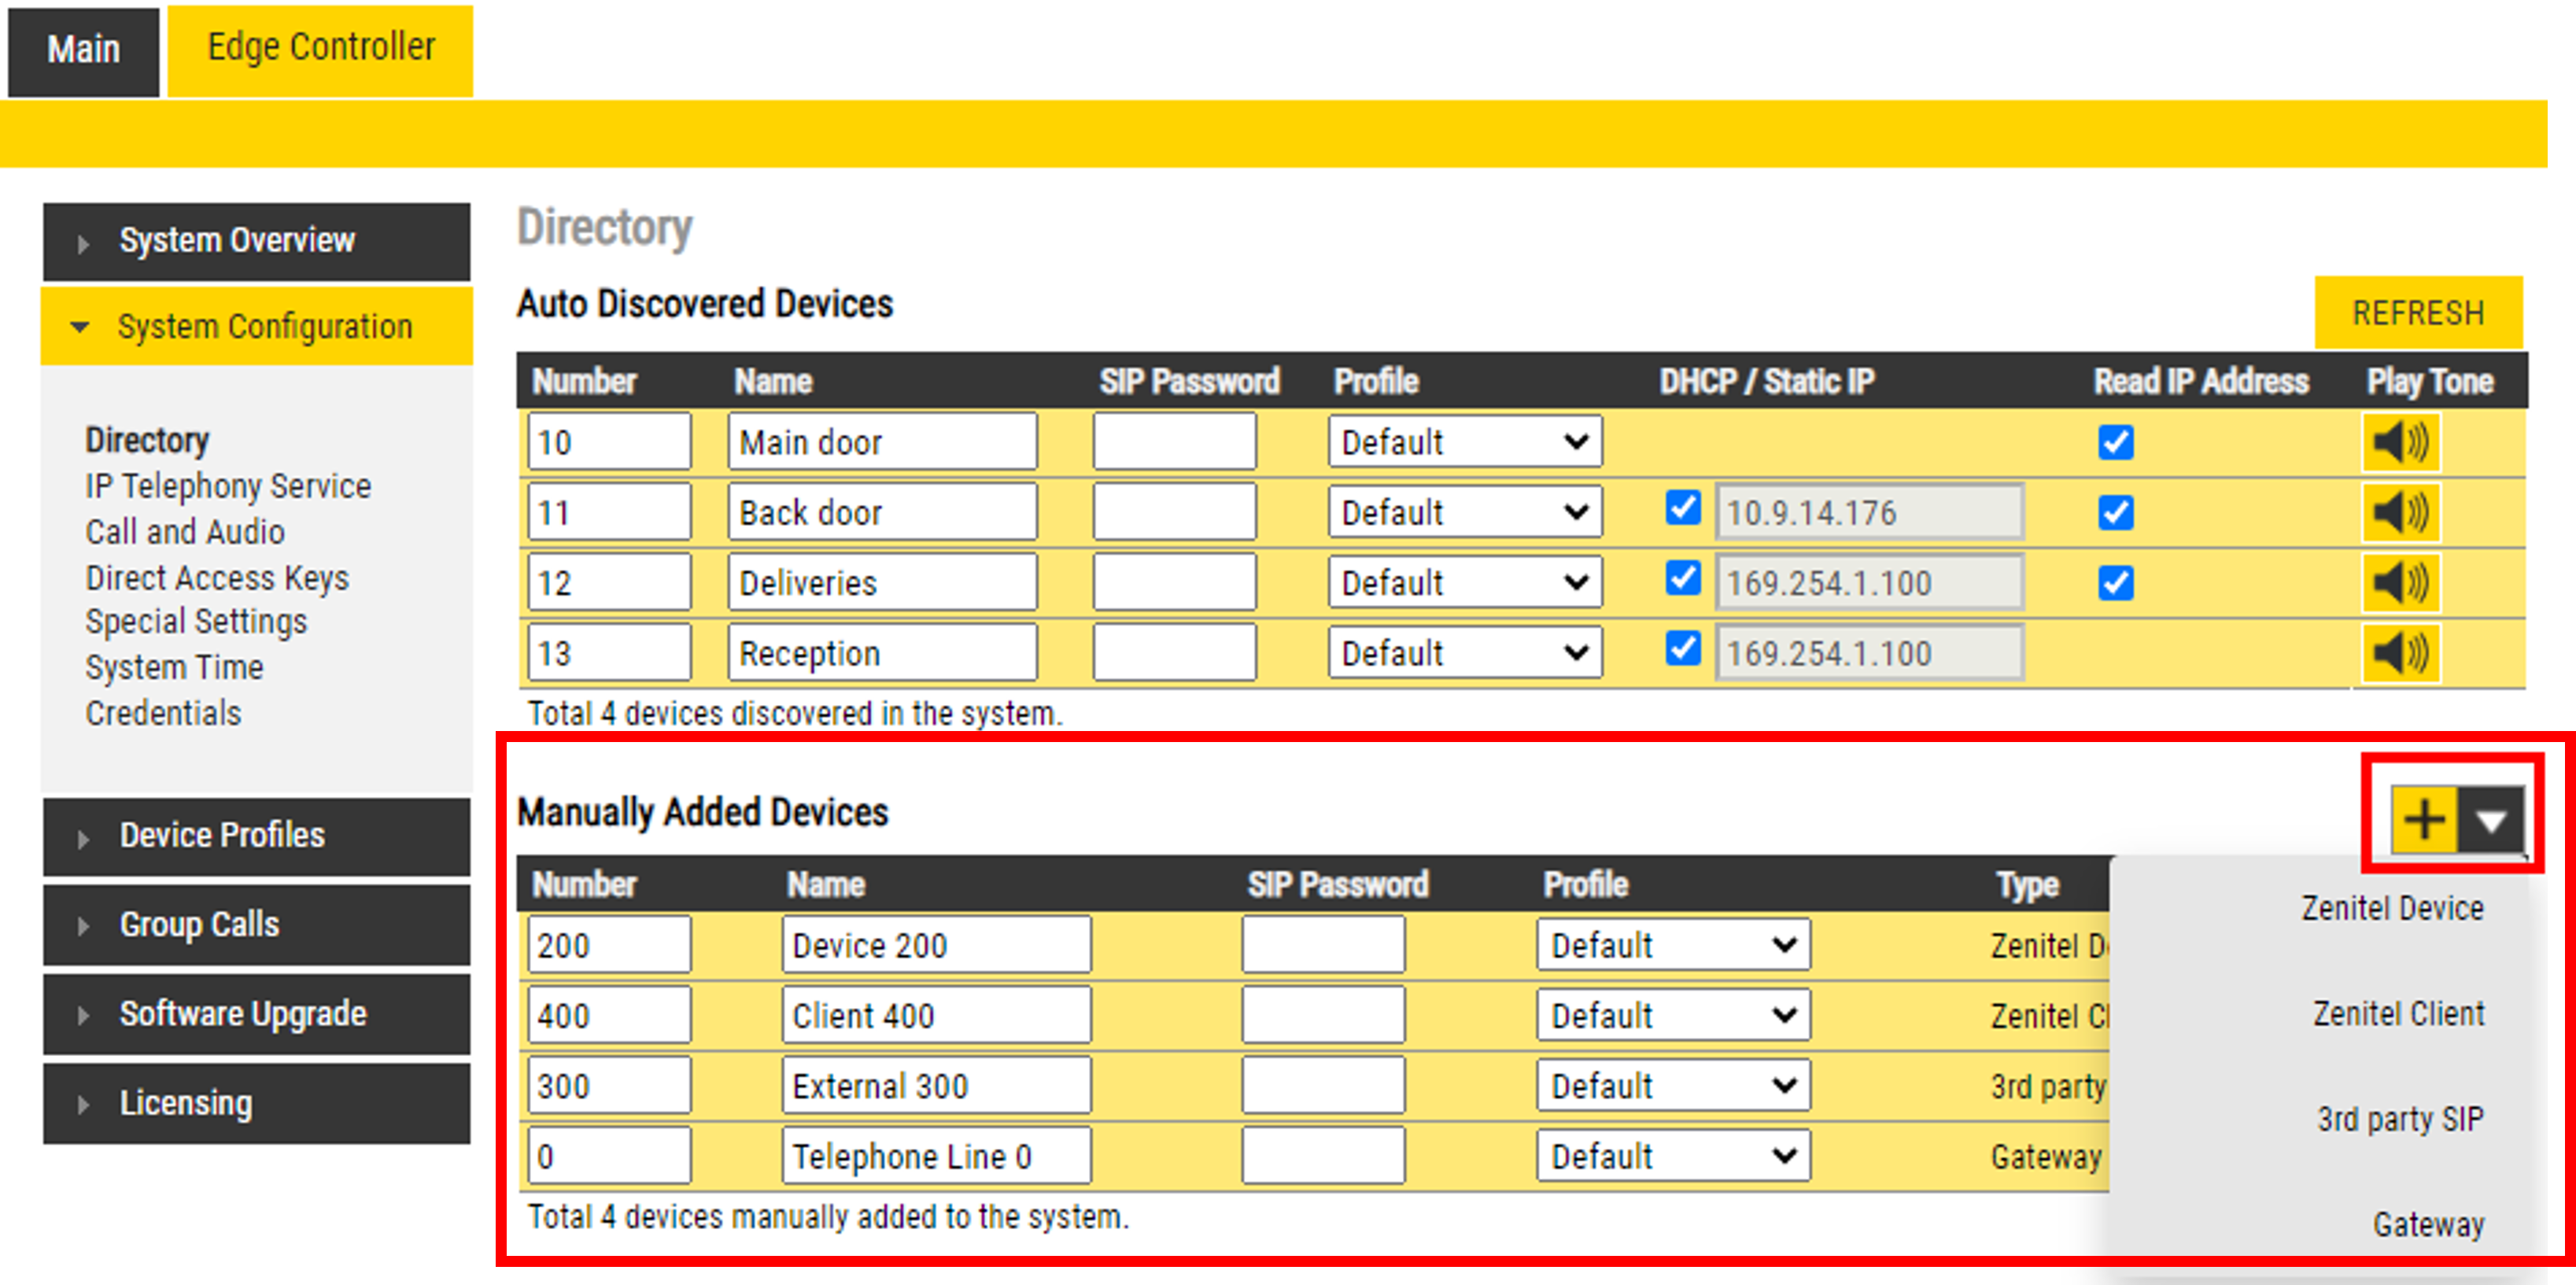Open Profile dropdown for Device 200

point(1673,945)
